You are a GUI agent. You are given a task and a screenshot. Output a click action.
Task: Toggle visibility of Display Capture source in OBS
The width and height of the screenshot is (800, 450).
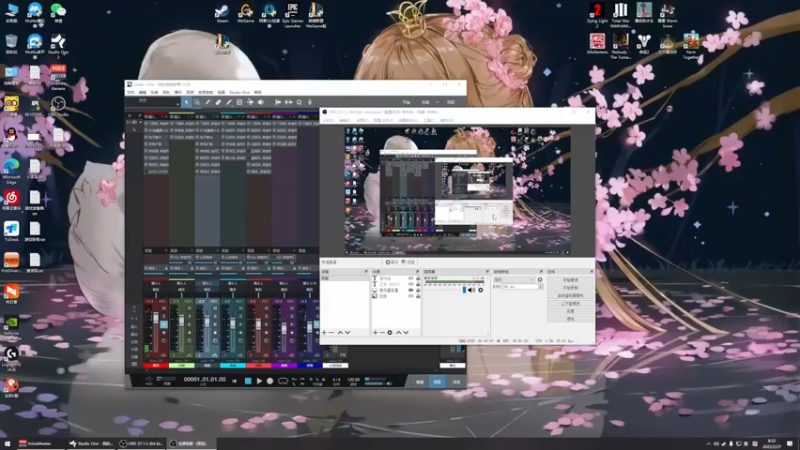tap(411, 290)
